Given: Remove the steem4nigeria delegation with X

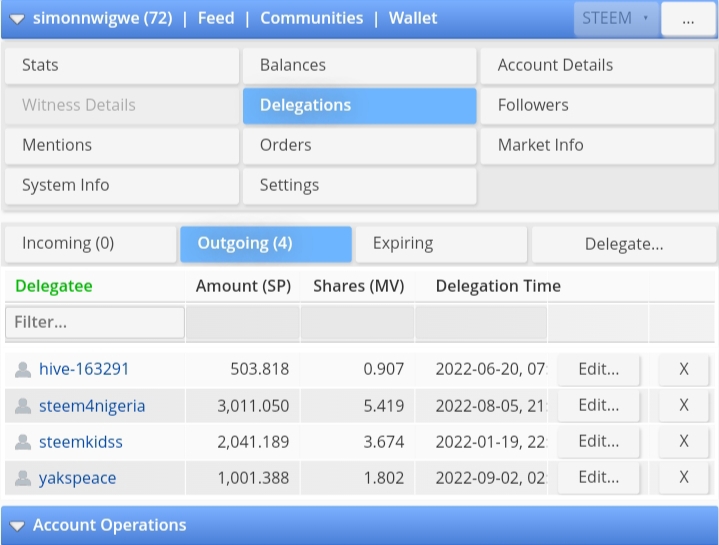Looking at the screenshot, I should pos(684,406).
